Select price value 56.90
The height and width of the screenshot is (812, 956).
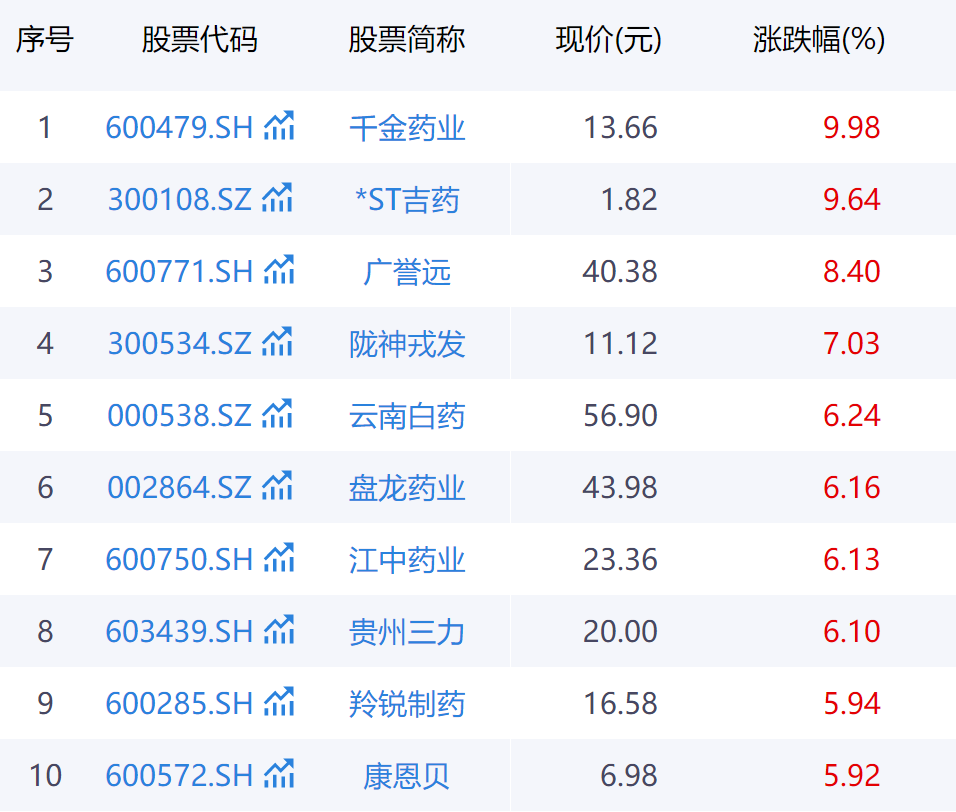coord(620,416)
